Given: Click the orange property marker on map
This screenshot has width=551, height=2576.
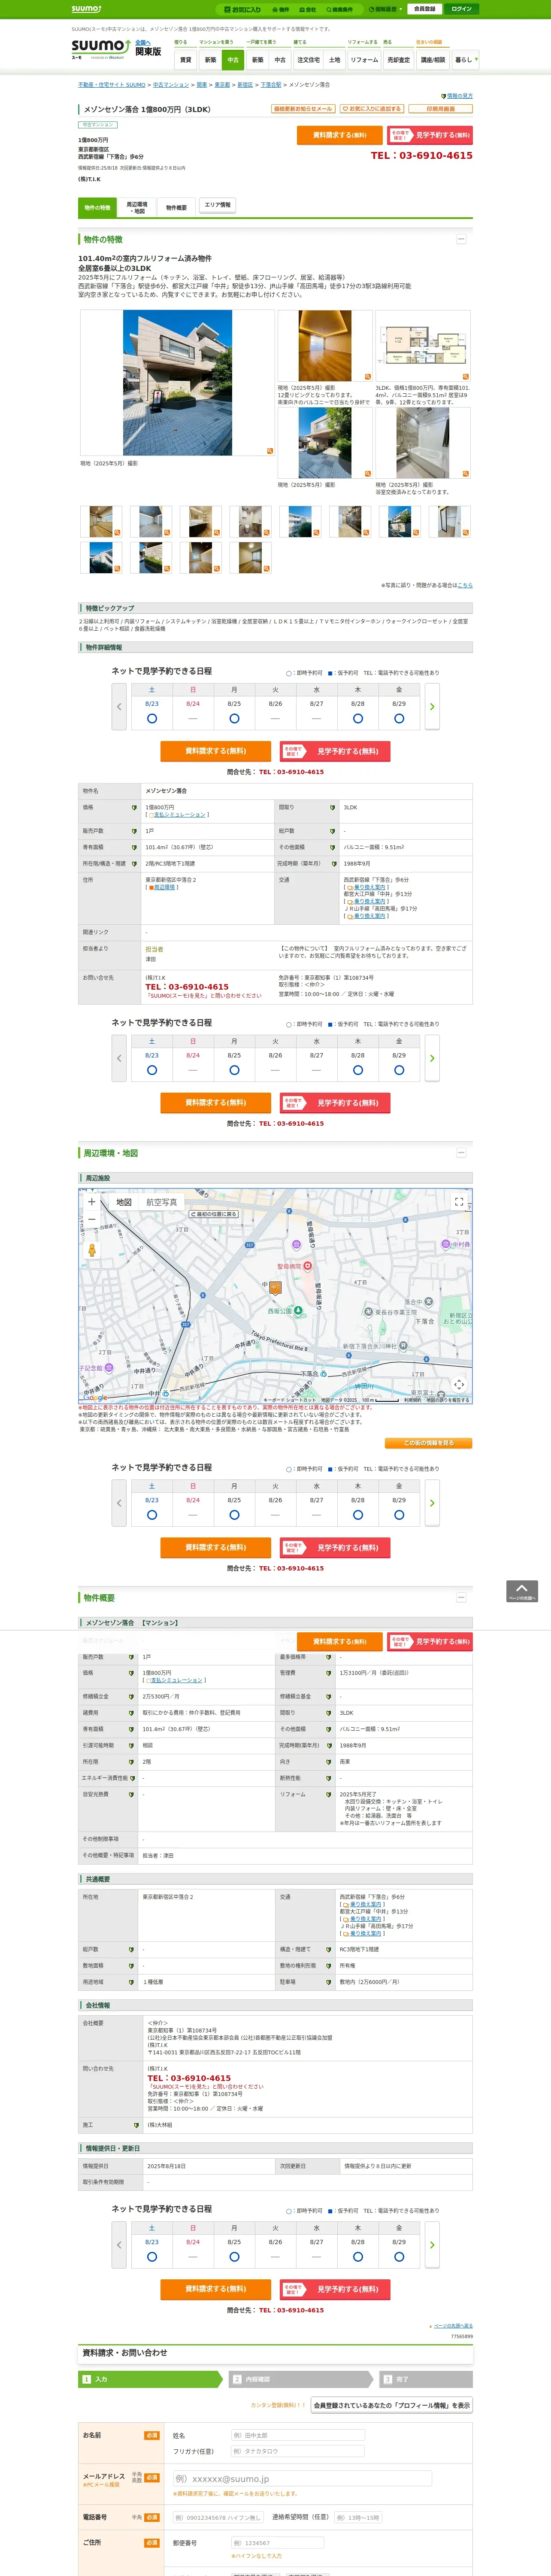Looking at the screenshot, I should click(x=275, y=1289).
